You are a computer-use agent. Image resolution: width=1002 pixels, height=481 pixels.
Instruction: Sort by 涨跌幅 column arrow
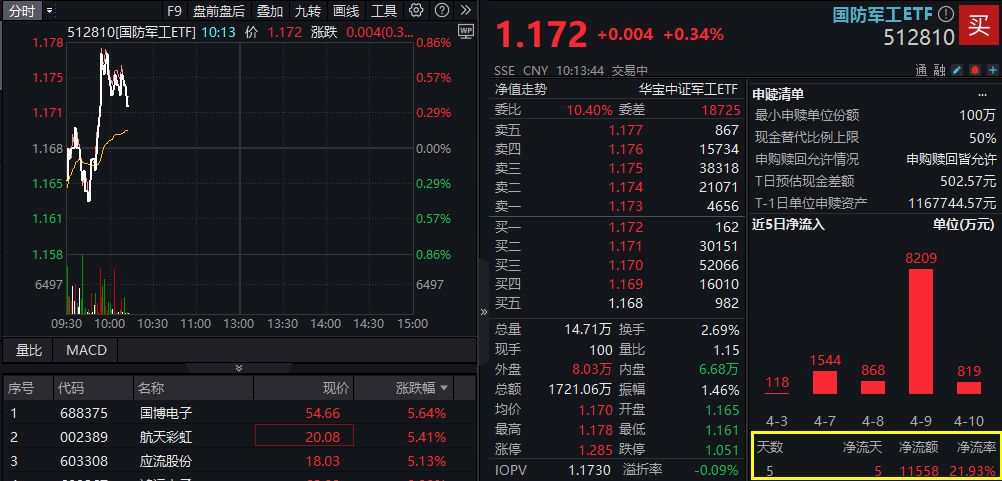pos(443,388)
